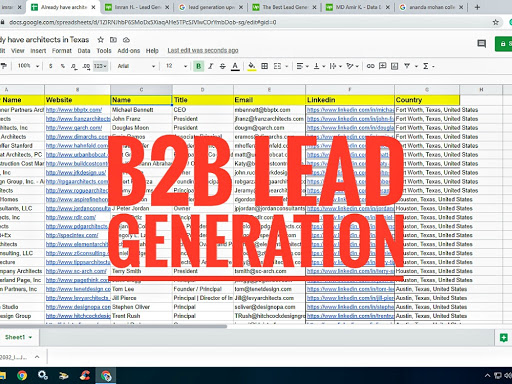
Task: Show hidden system tray icons arrow
Action: pyautogui.click(x=487, y=376)
